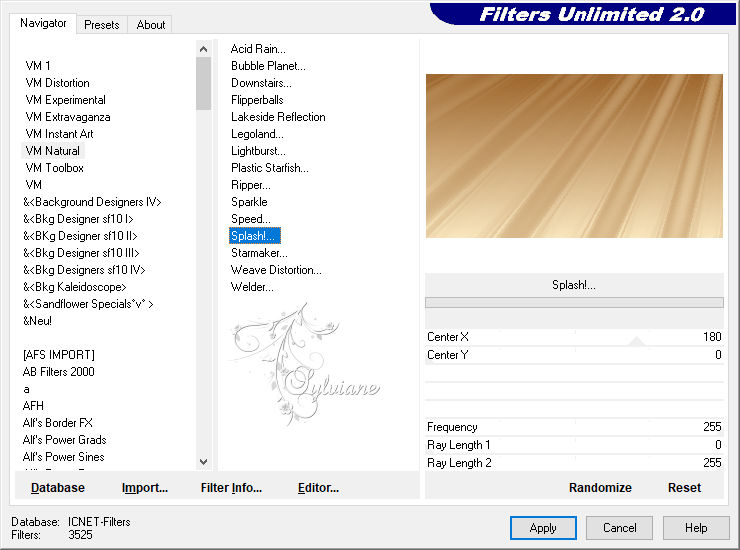Pick VM Instant Art category
Screen dimensions: 740x550
(59, 134)
